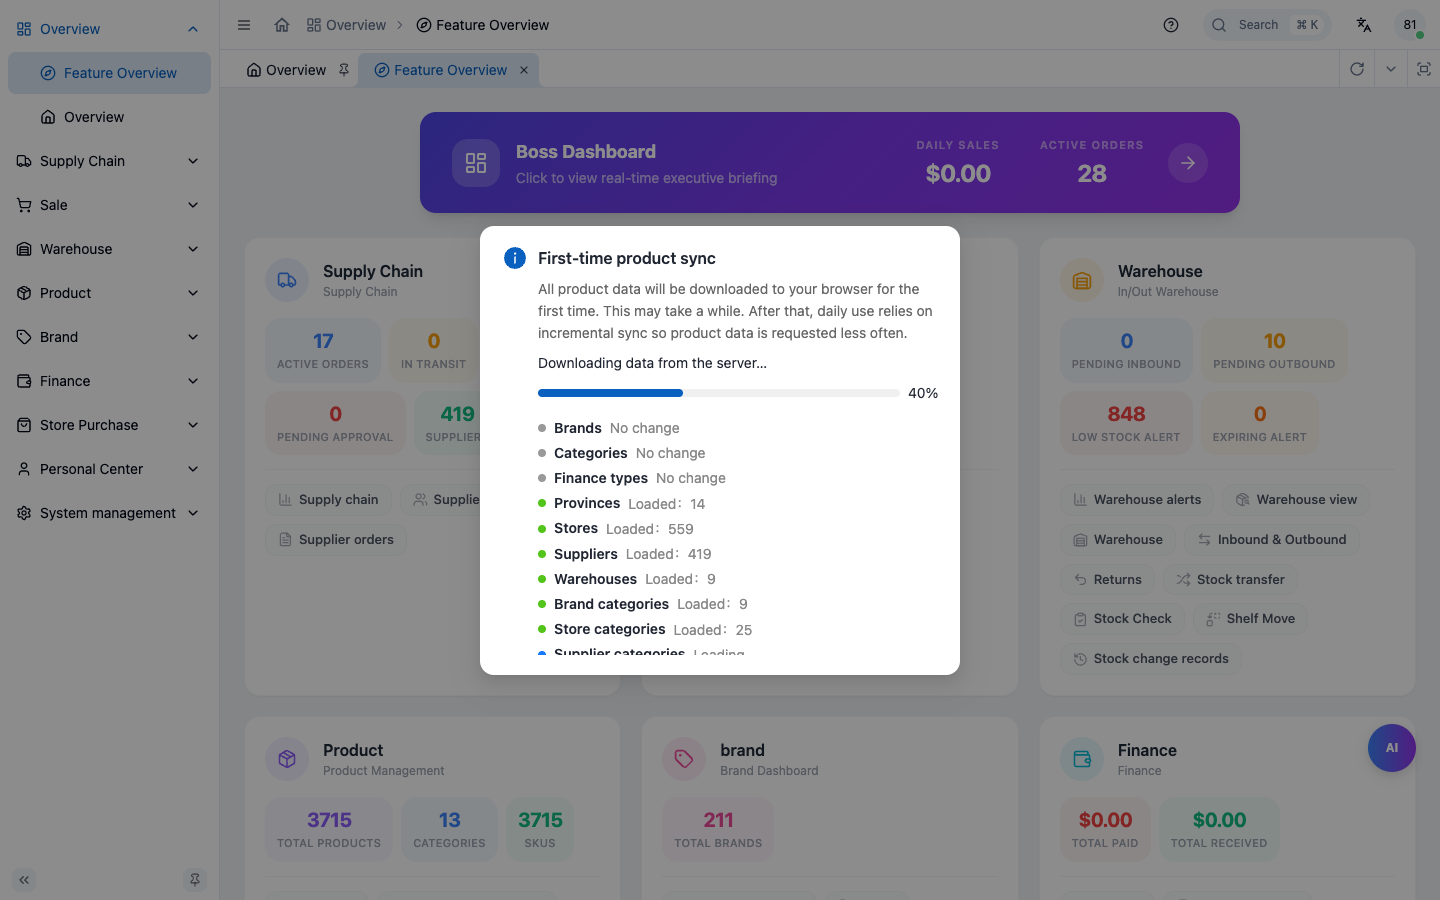Collapse the Overview sidebar group

tap(108, 29)
